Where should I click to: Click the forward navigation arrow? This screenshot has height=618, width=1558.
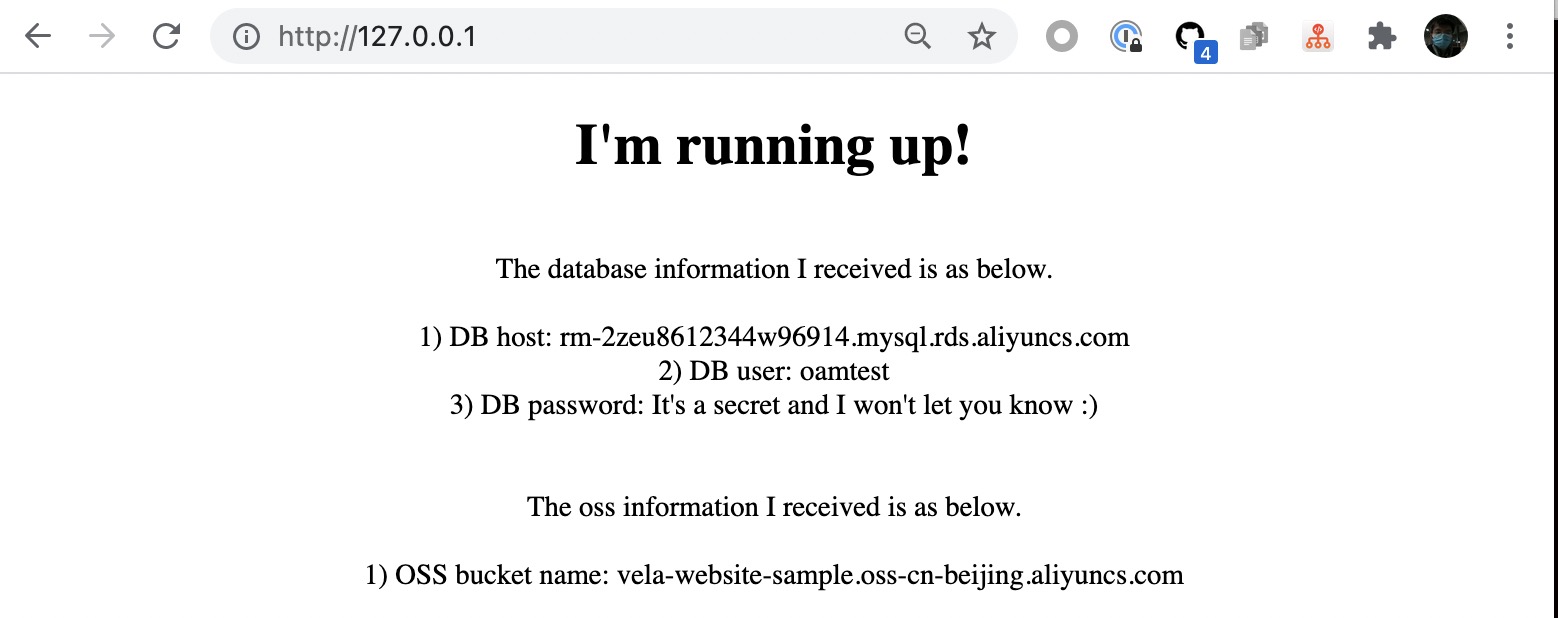tap(102, 37)
